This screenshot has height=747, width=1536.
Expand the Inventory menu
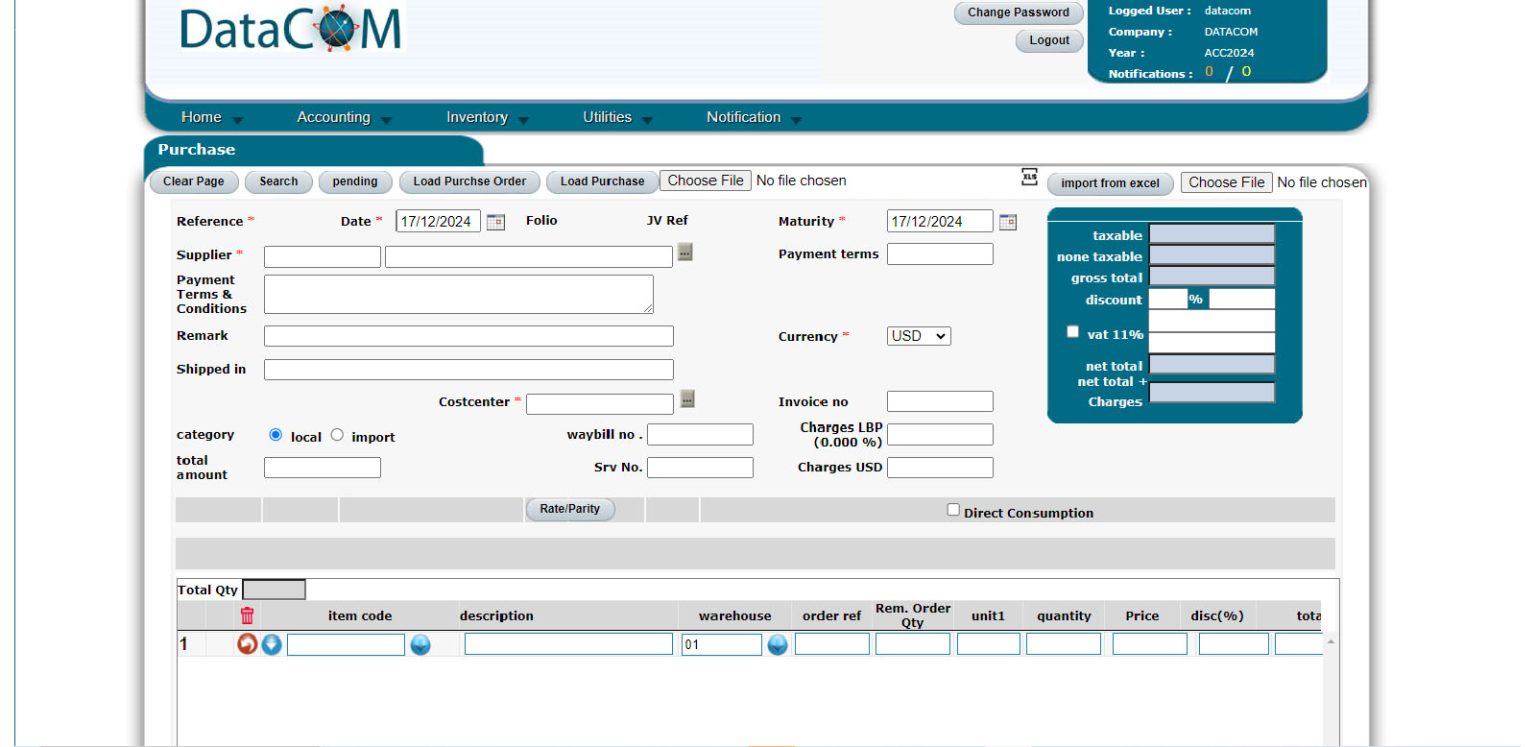pos(477,117)
